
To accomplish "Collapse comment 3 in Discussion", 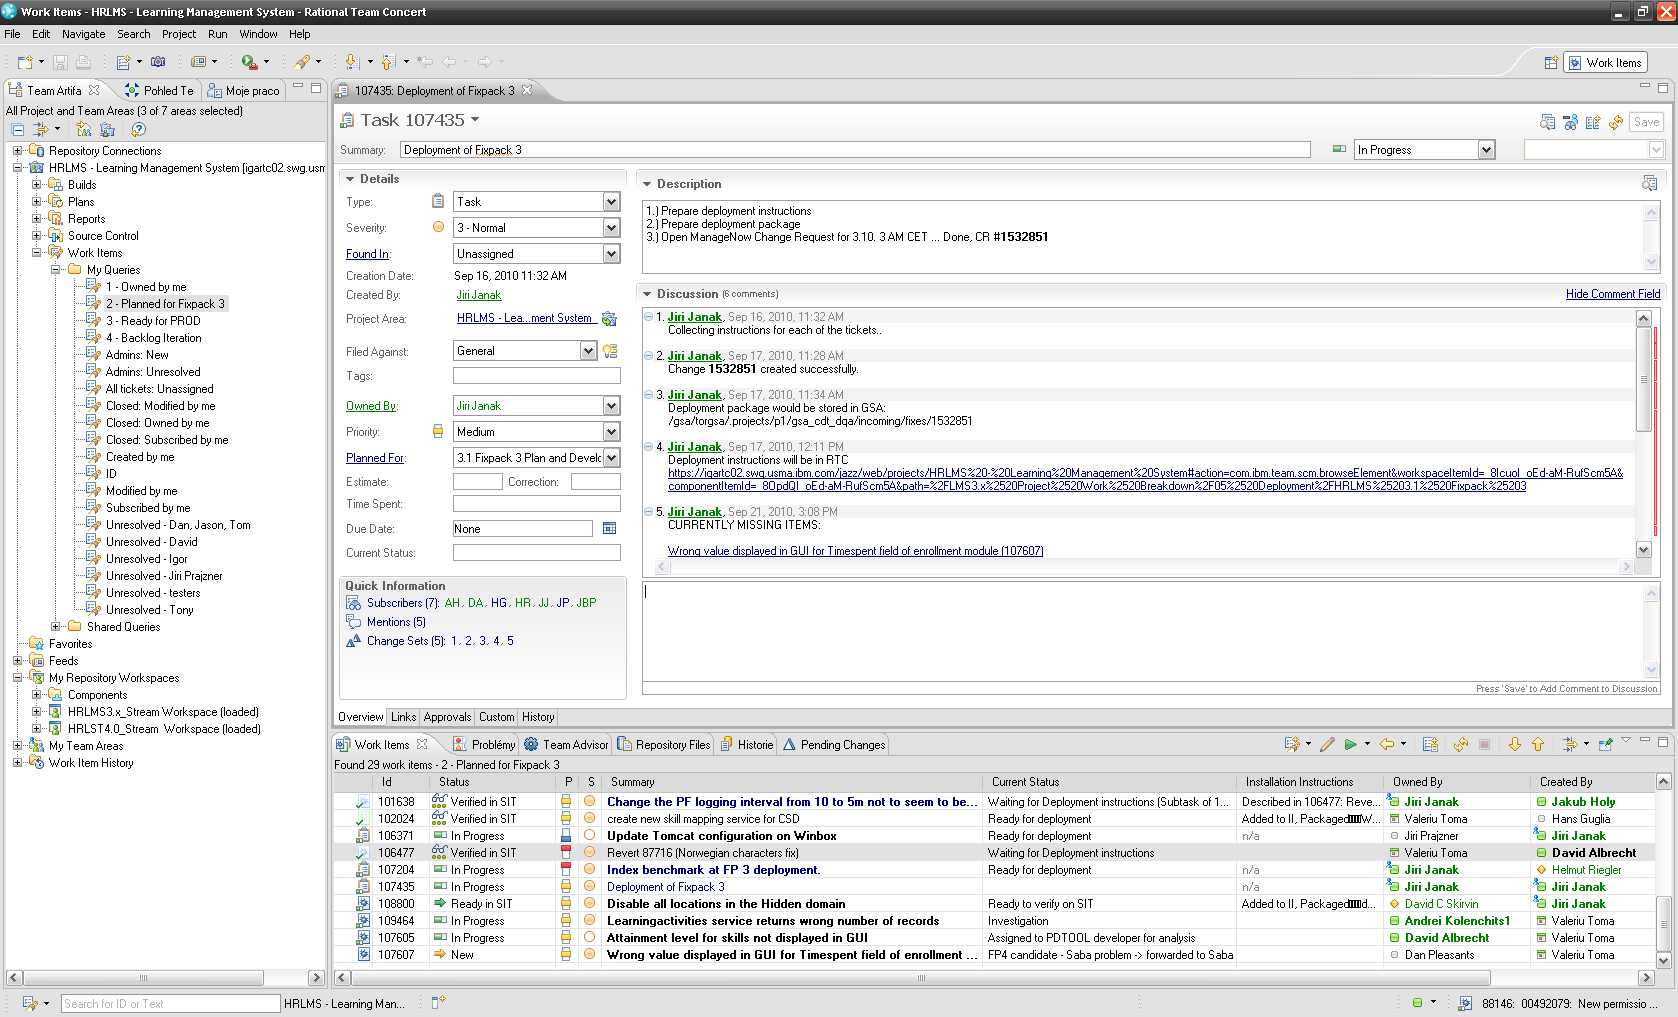I will (648, 395).
